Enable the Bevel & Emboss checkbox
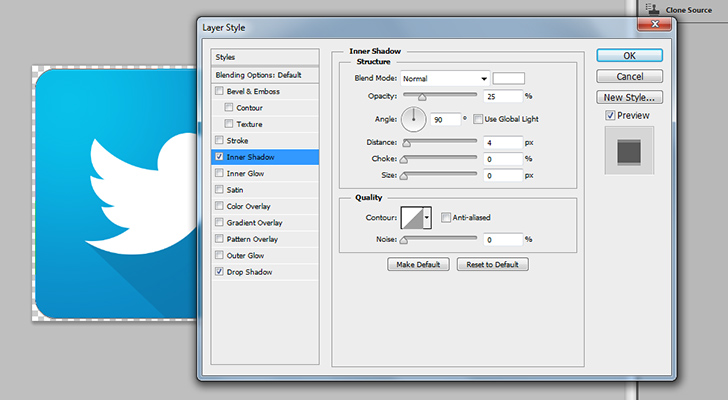The height and width of the screenshot is (400, 728). (x=219, y=91)
